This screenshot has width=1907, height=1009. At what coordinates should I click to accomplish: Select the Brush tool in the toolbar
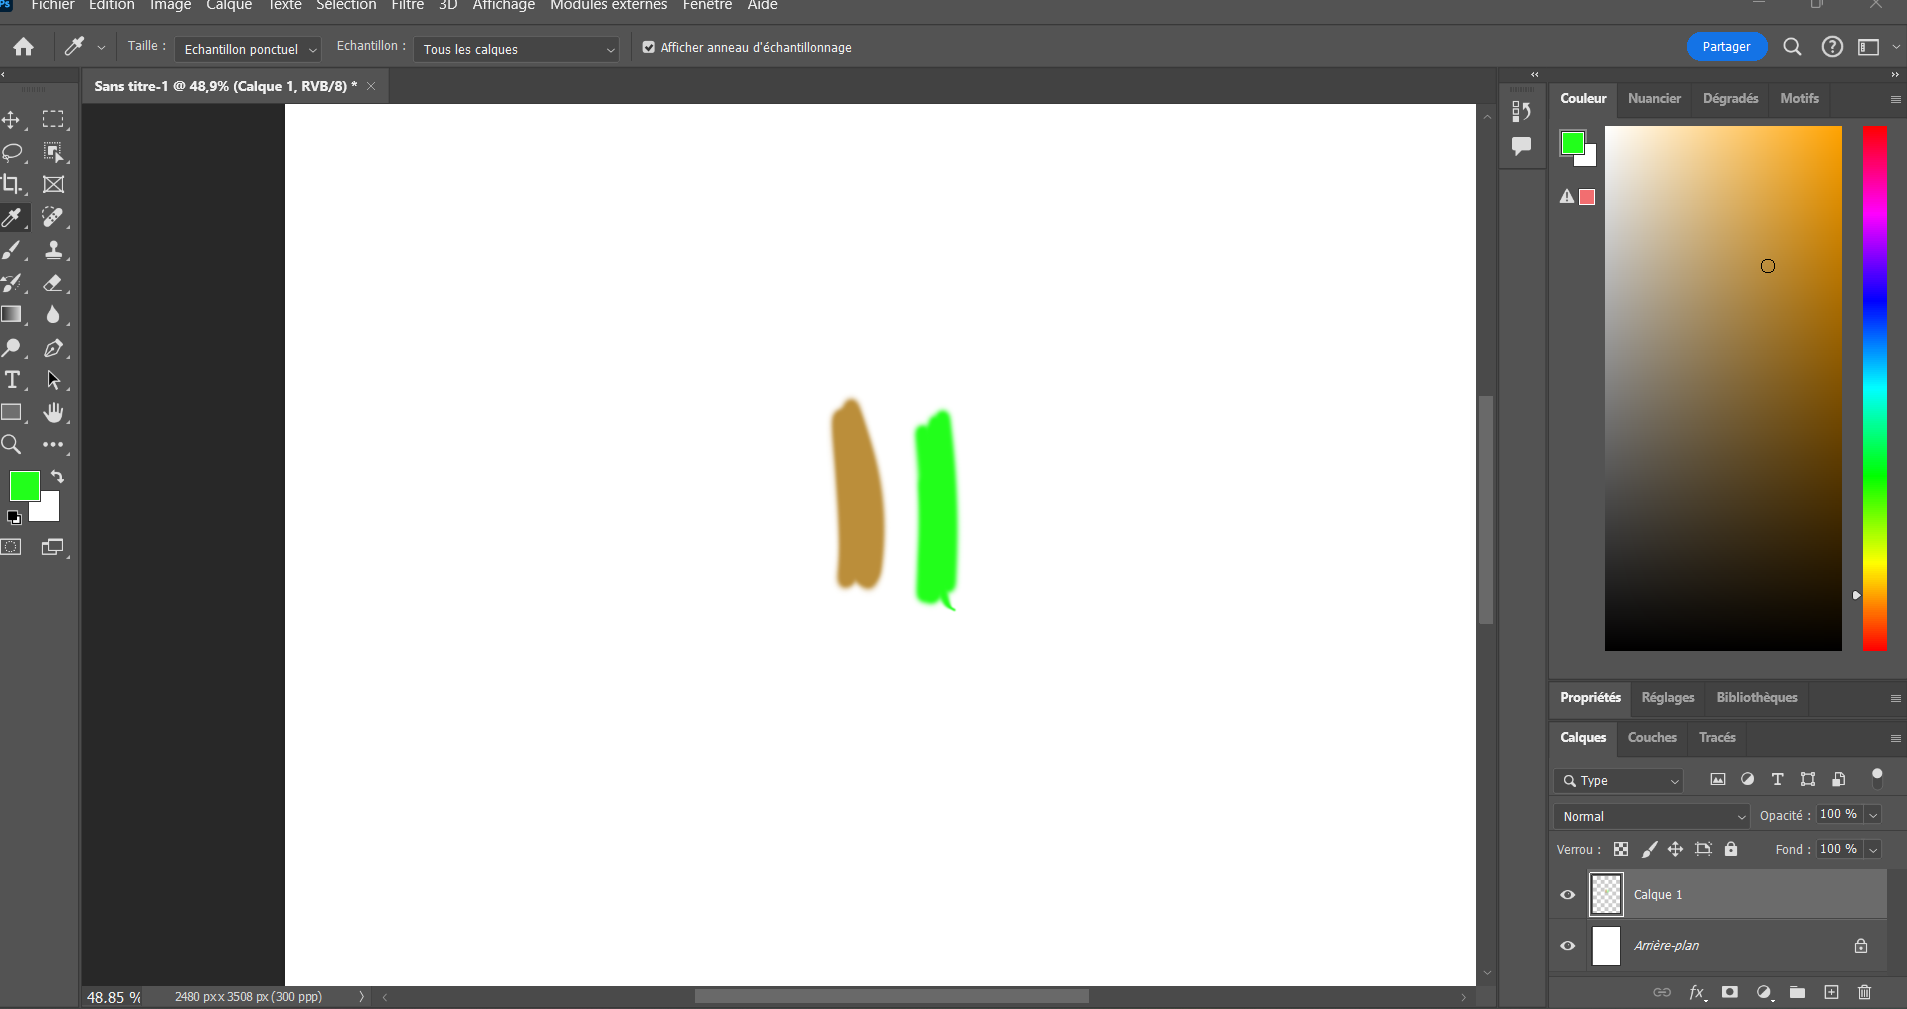pos(13,250)
